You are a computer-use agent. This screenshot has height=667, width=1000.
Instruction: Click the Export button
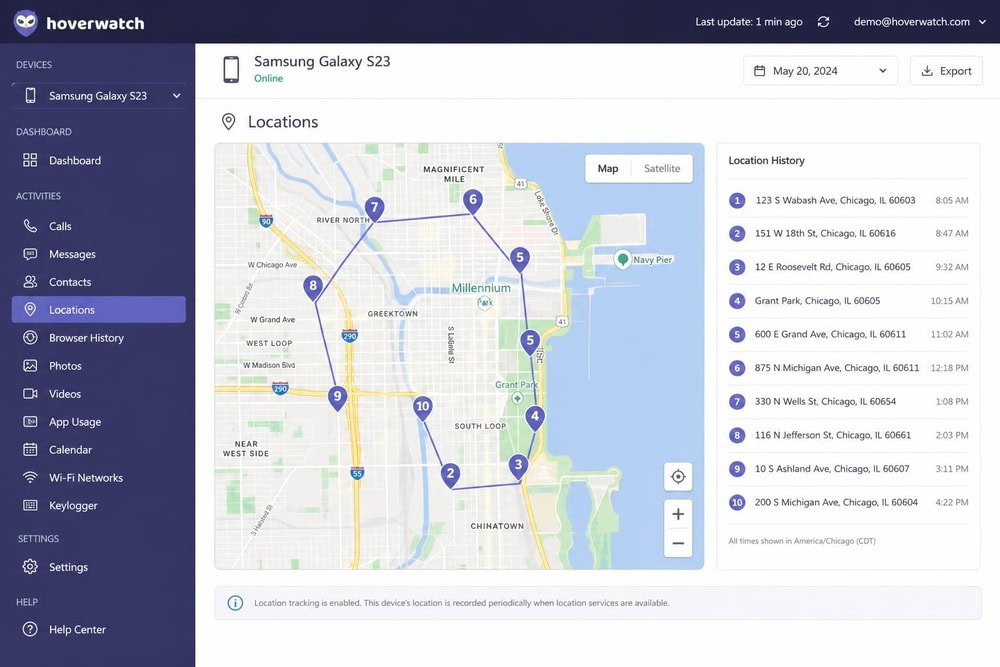click(x=946, y=71)
